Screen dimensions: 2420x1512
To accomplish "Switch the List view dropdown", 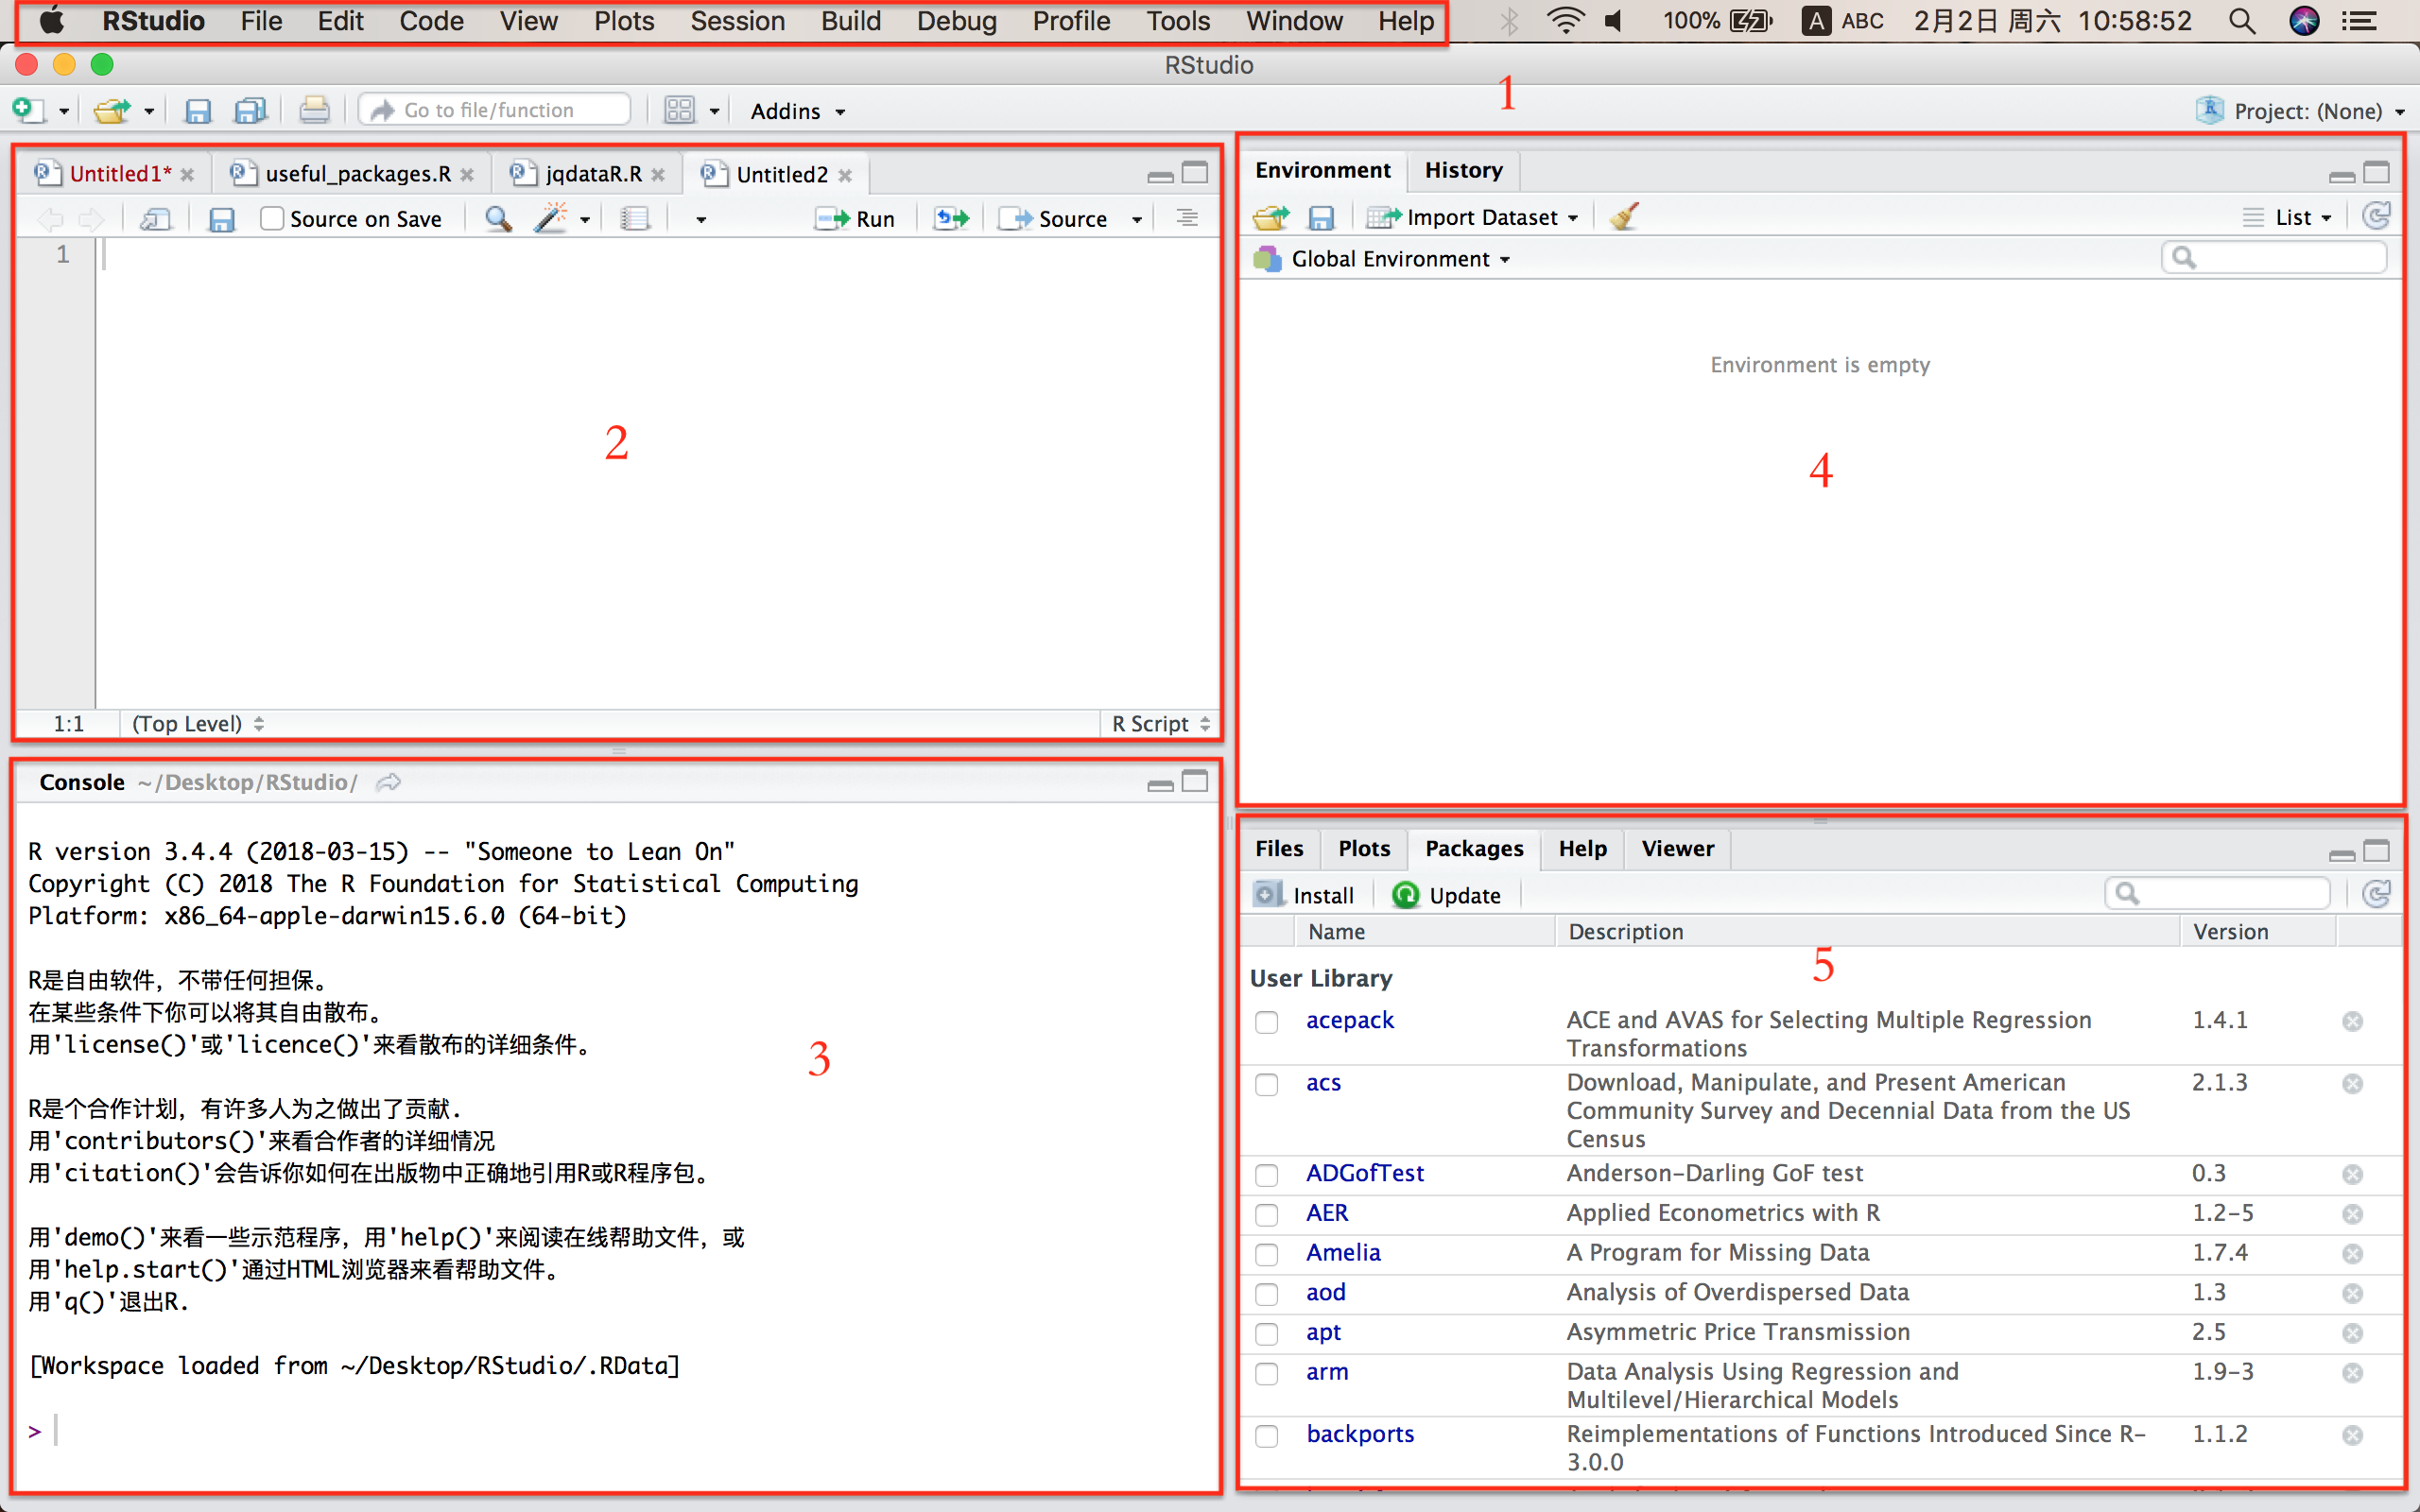I will pyautogui.click(x=2287, y=217).
